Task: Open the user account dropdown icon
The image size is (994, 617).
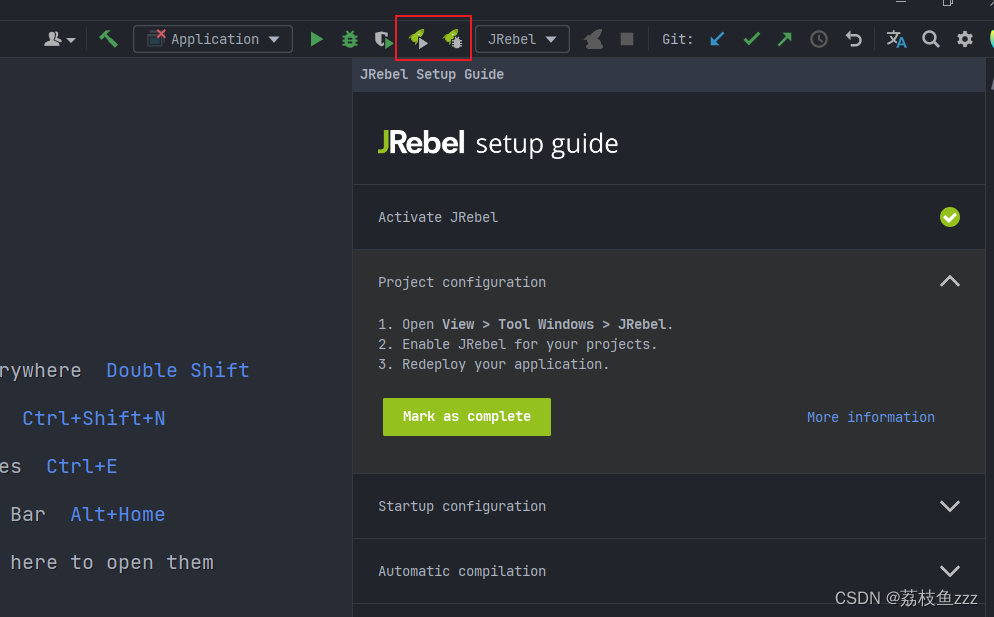Action: 60,39
